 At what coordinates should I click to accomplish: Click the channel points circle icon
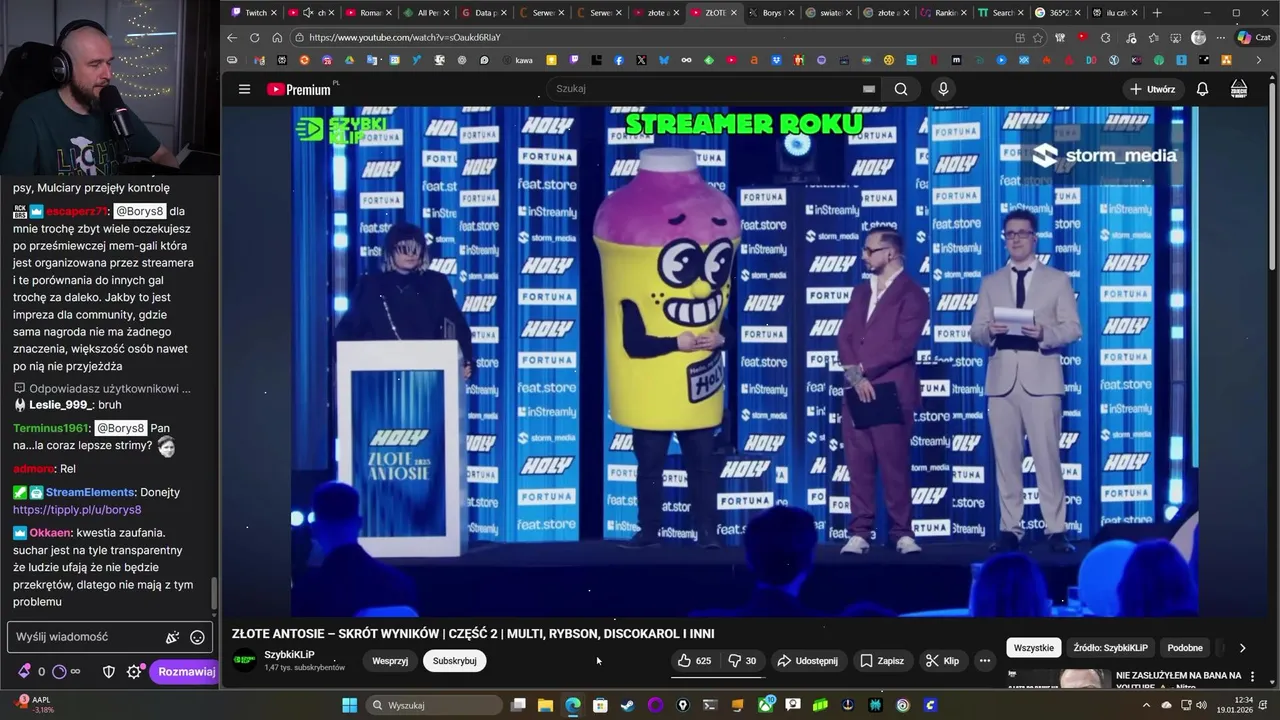click(x=58, y=672)
